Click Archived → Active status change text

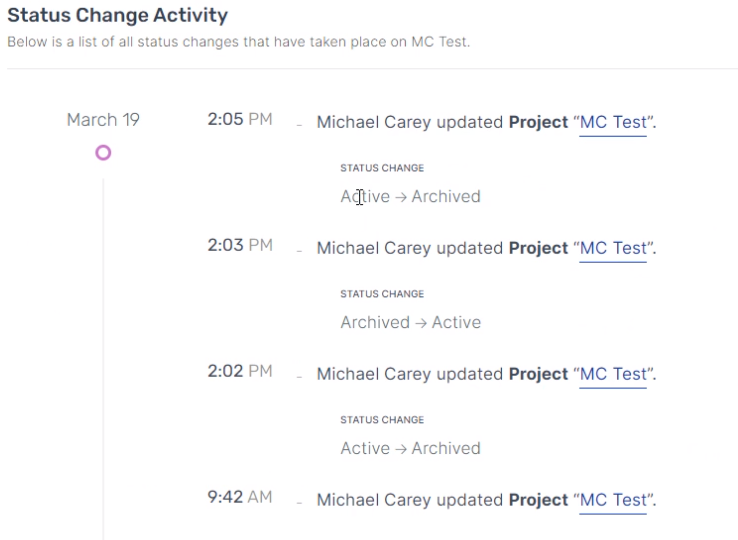(410, 323)
